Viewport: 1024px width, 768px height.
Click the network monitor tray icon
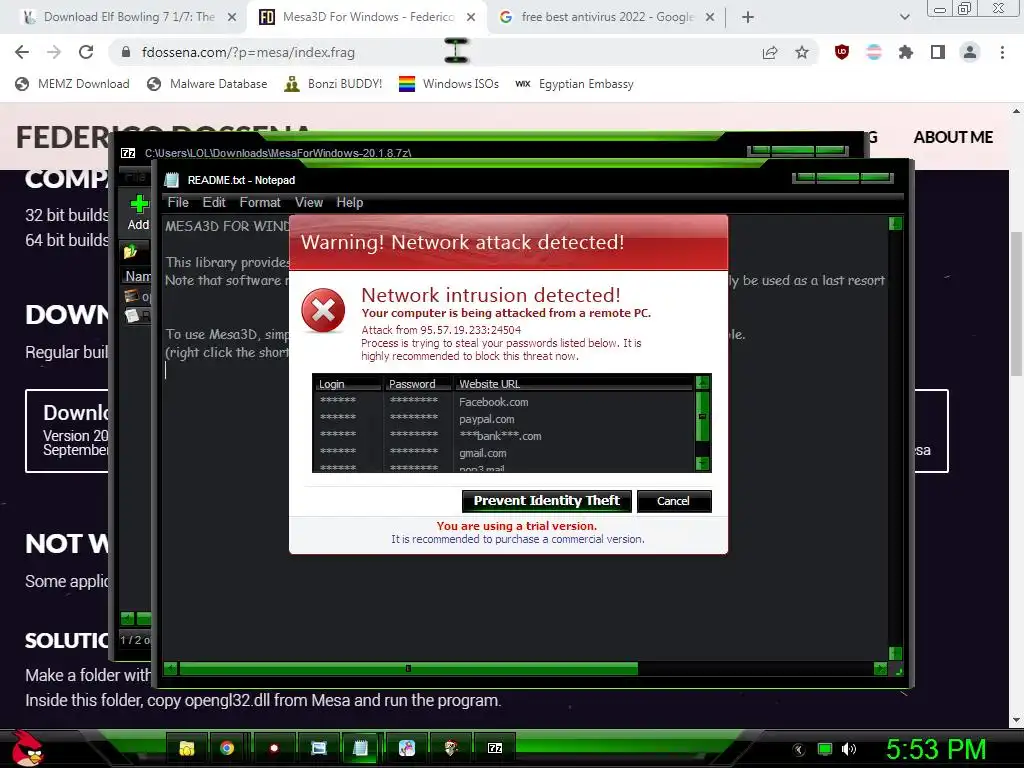[x=825, y=750]
